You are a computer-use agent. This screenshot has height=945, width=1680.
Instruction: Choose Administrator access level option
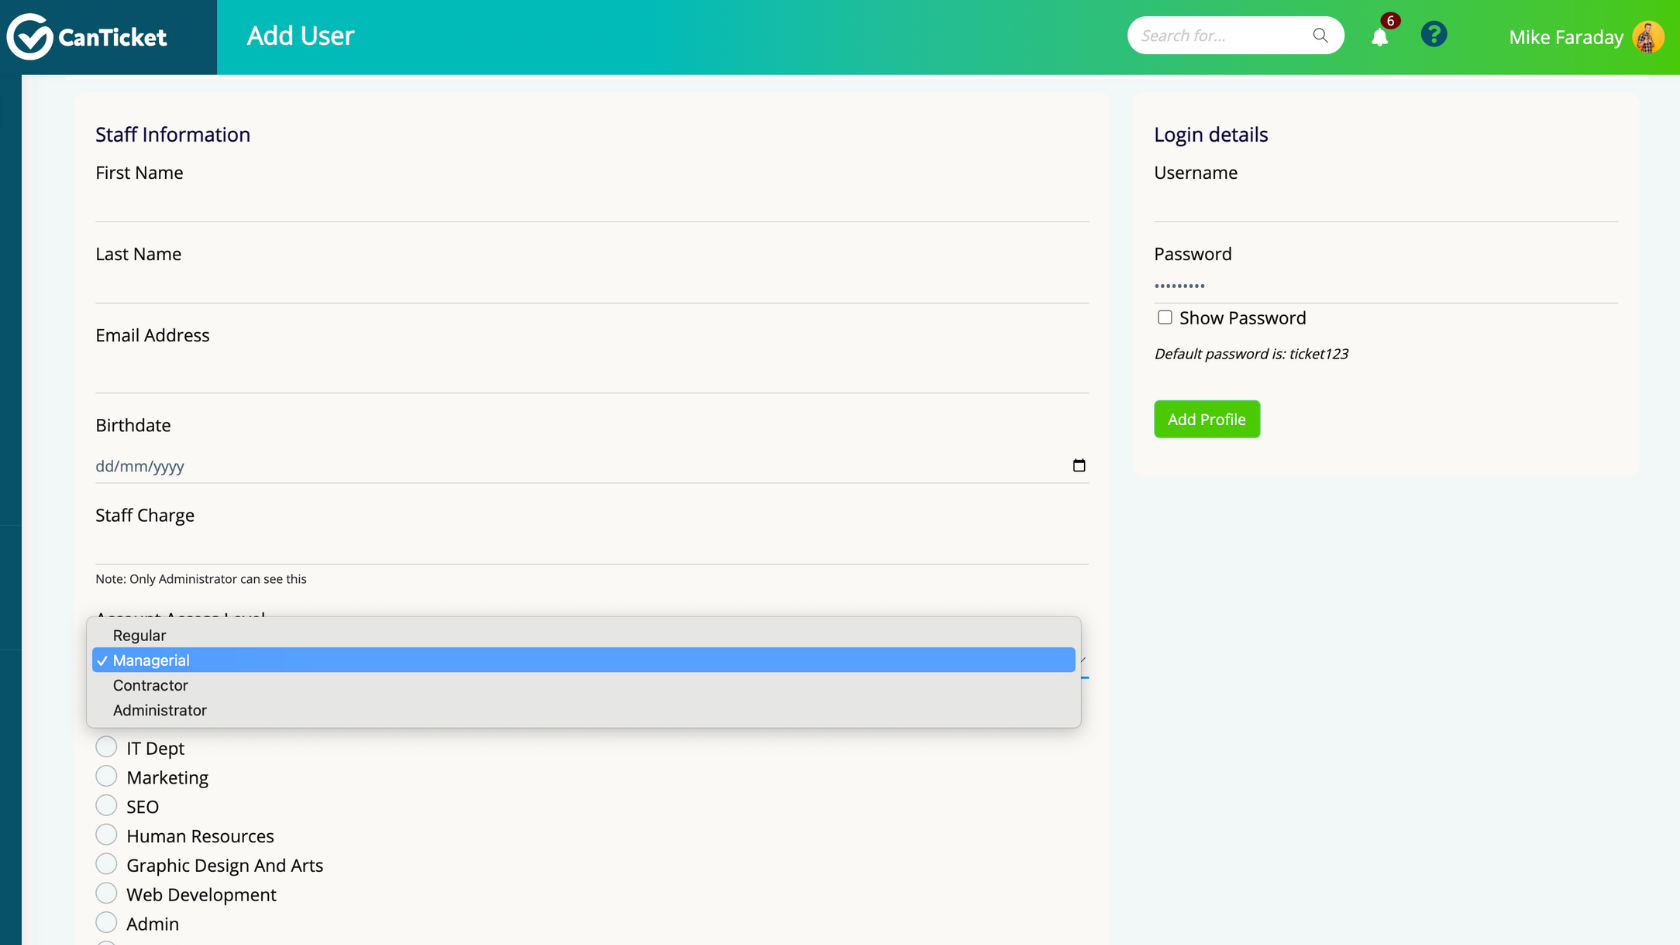[x=584, y=710]
